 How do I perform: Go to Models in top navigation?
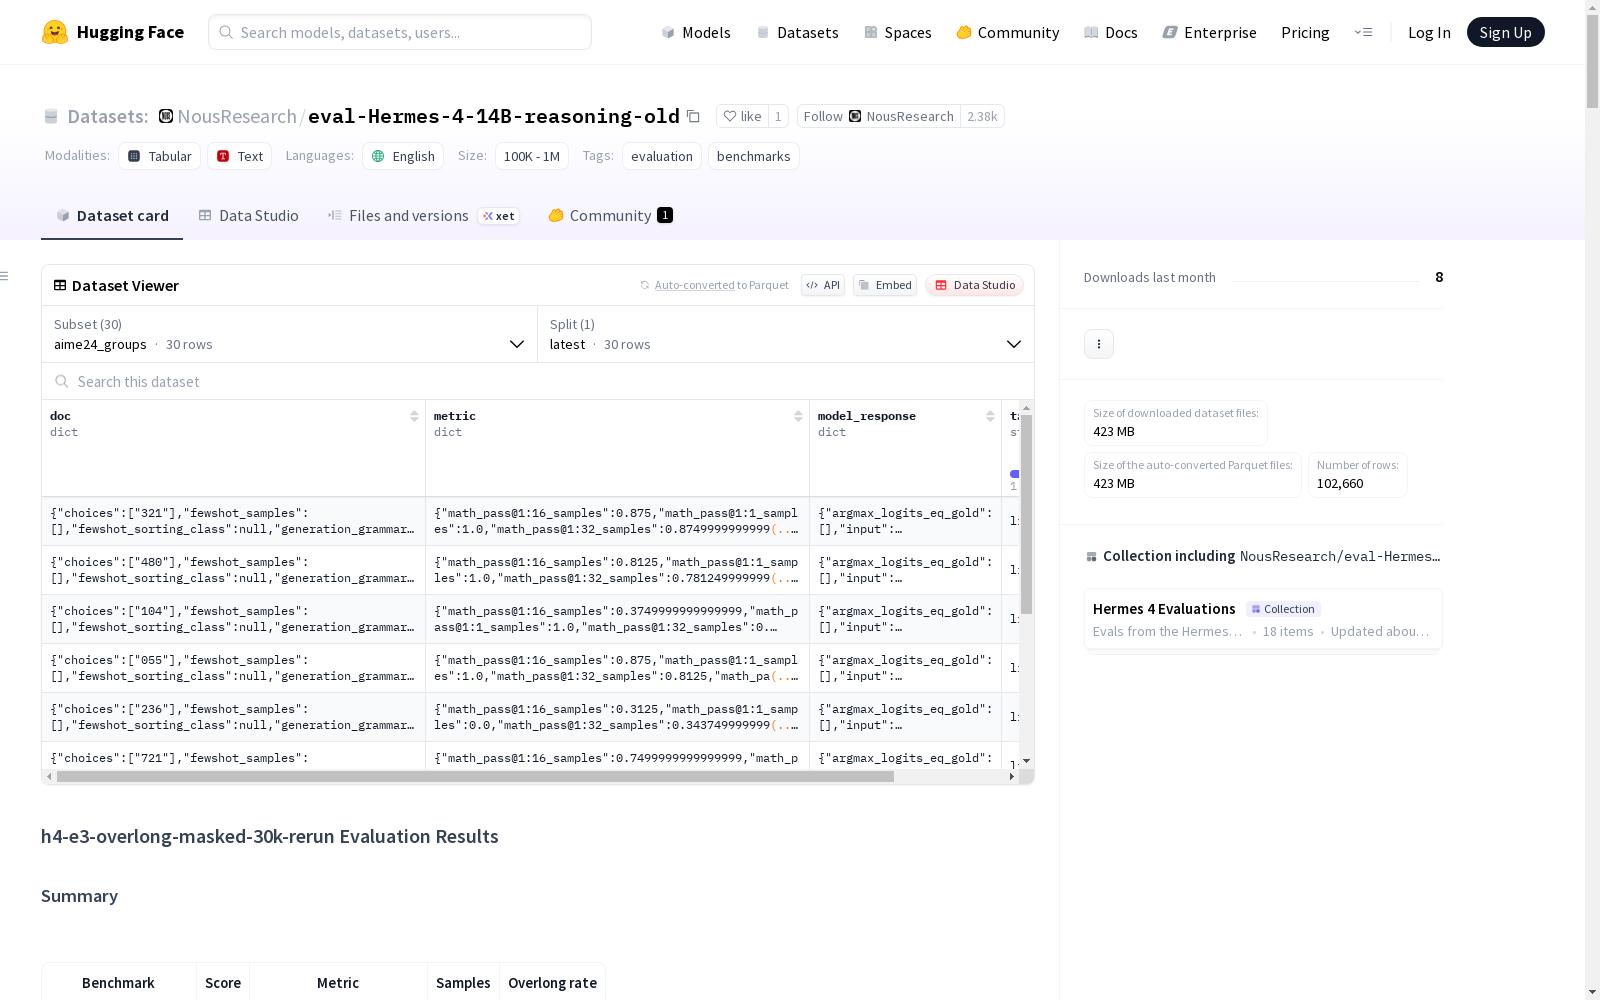click(x=696, y=32)
